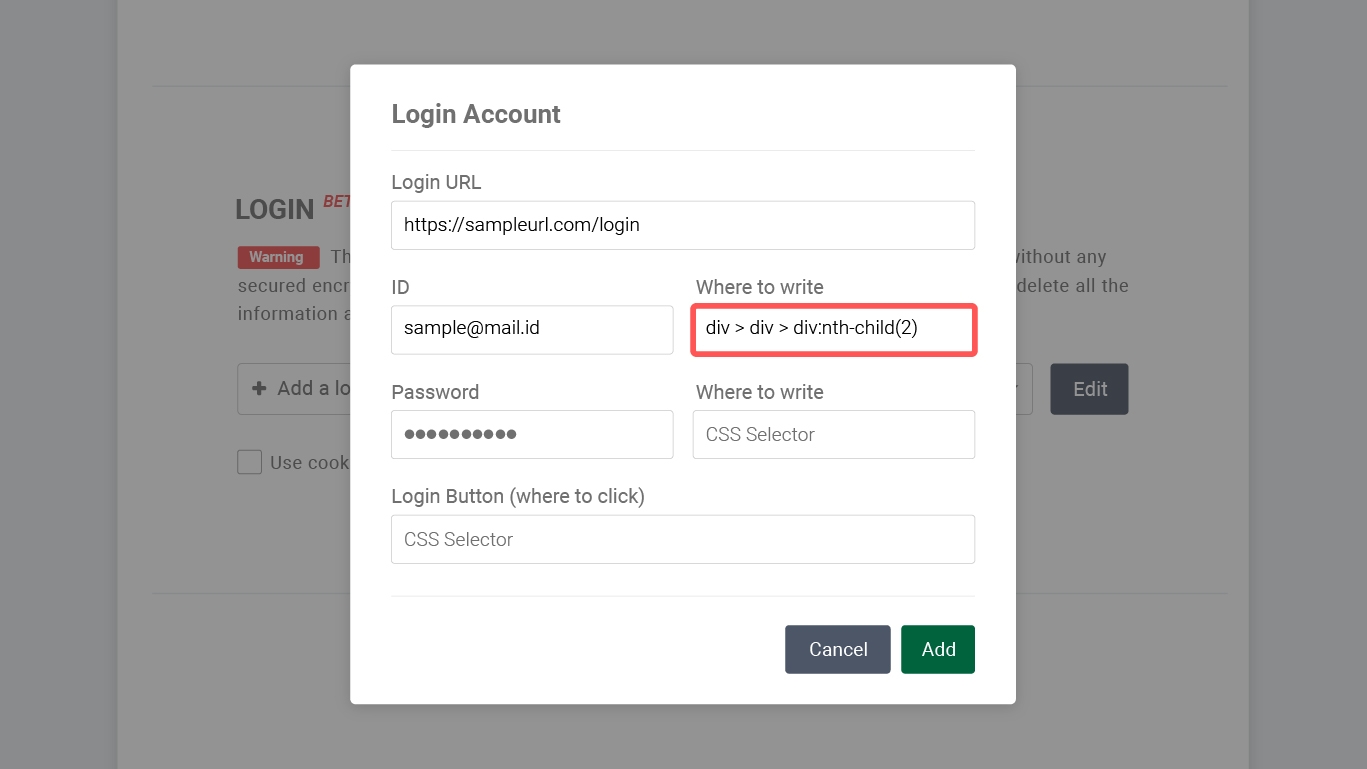Click the Login URL label text
The width and height of the screenshot is (1367, 769).
click(436, 182)
